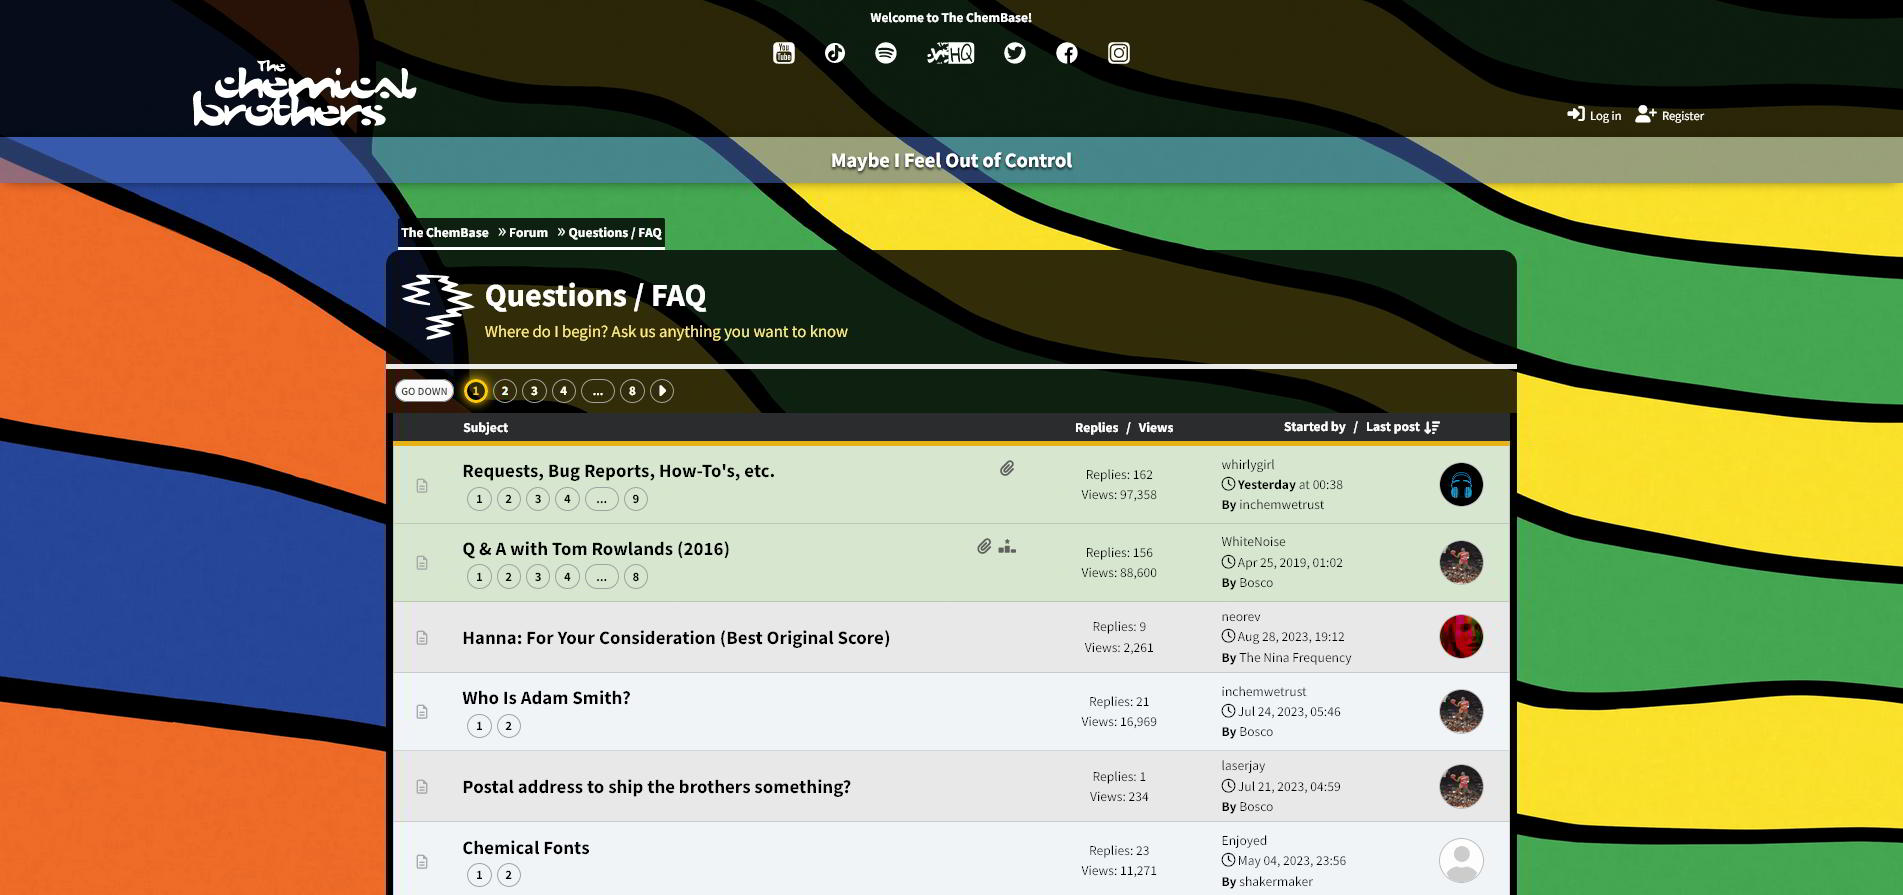This screenshot has width=1903, height=895.
Task: Click the Register link
Action: 1670,116
